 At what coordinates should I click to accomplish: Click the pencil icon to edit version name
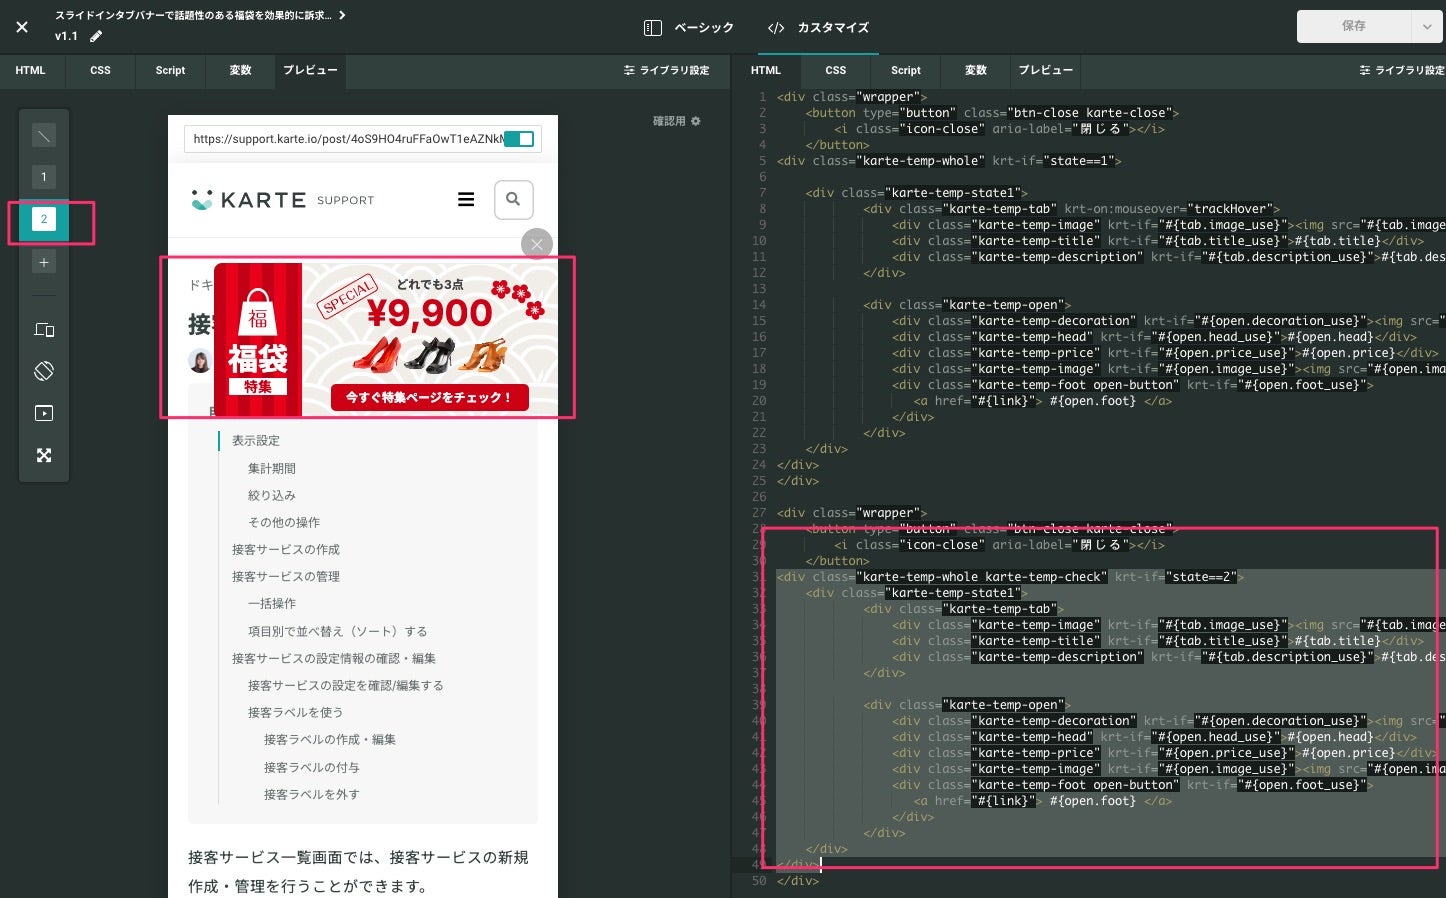point(96,36)
